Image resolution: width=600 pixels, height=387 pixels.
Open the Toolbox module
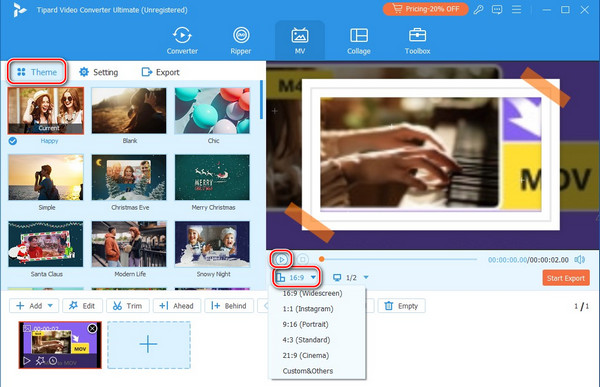417,41
